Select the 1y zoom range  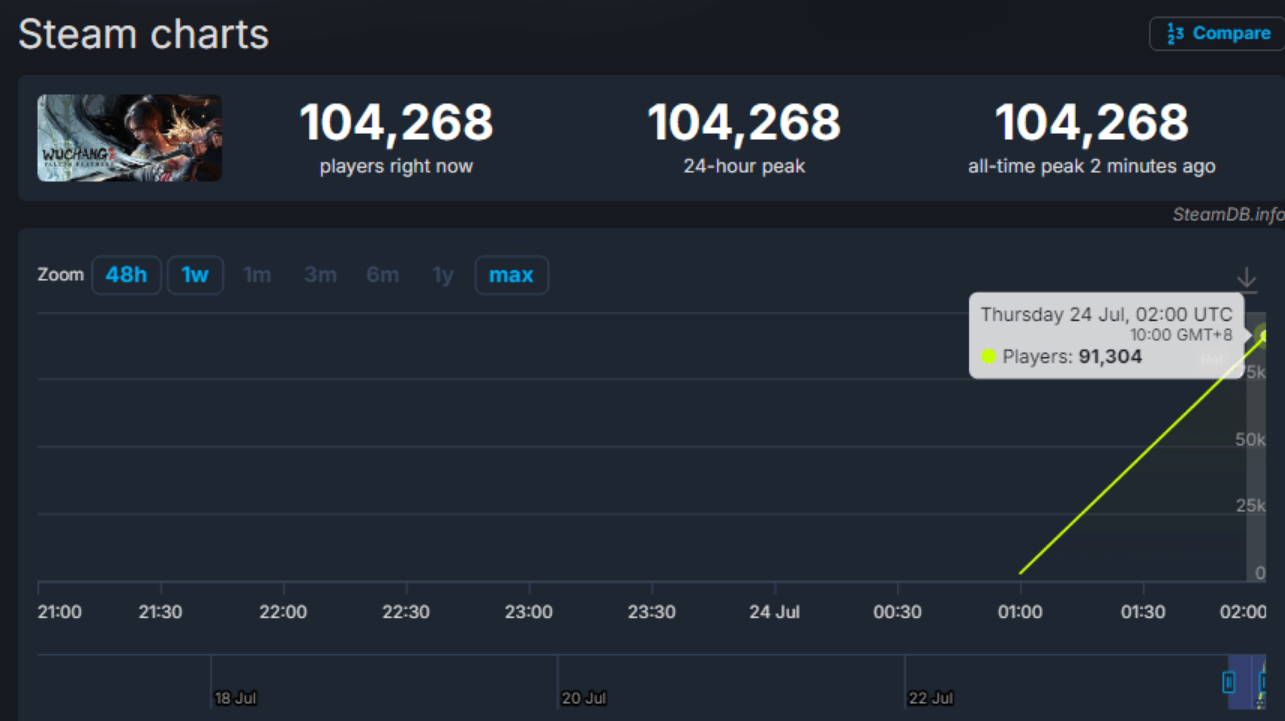443,275
